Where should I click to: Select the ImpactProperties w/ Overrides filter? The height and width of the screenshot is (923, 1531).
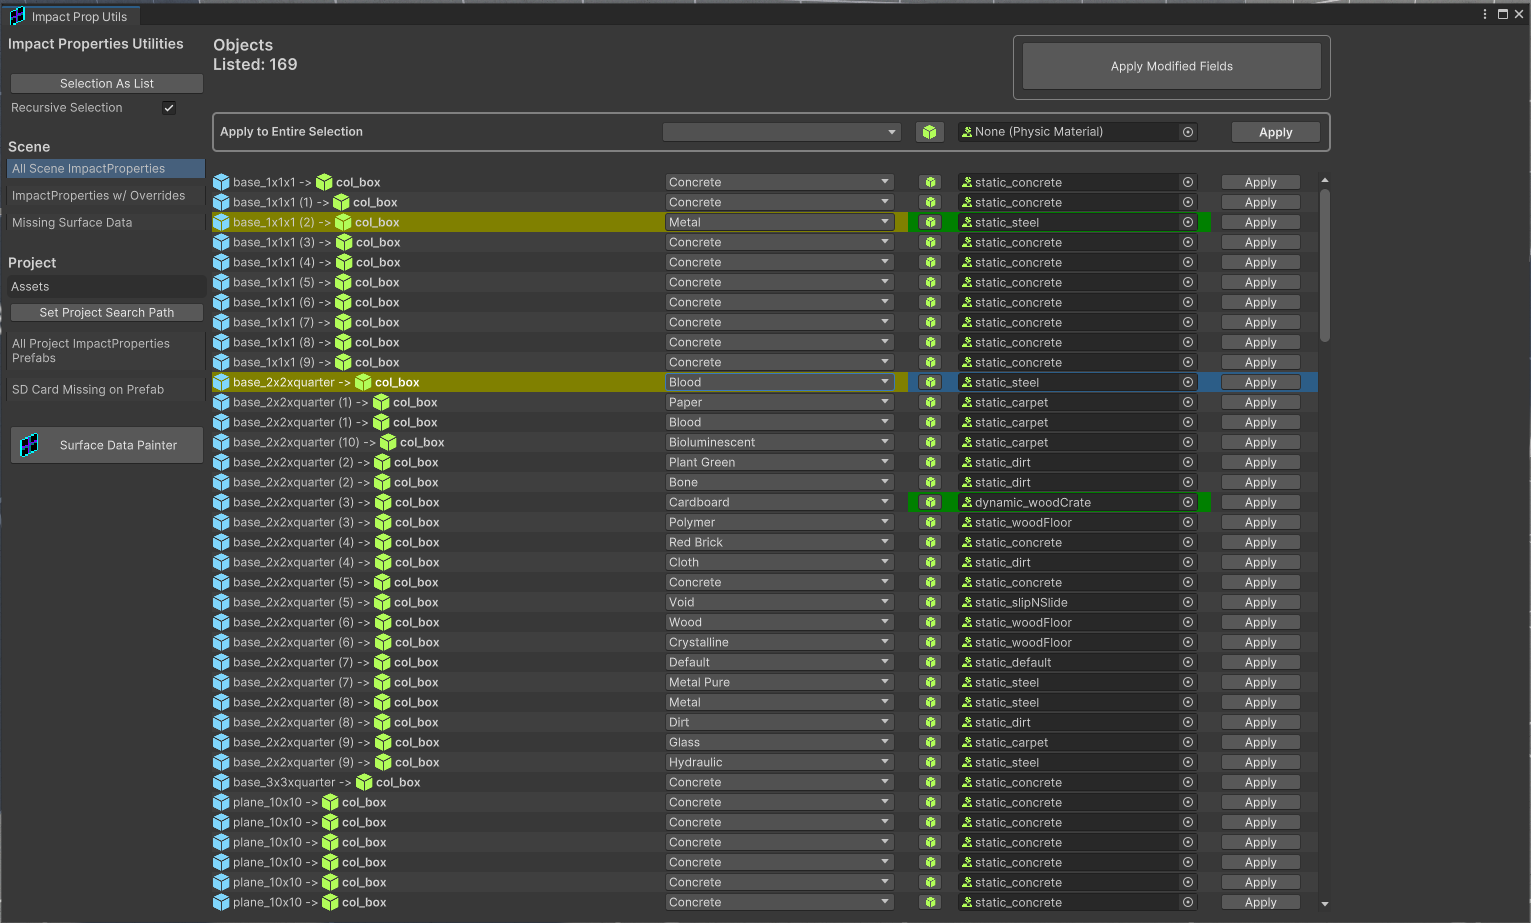[x=98, y=196]
